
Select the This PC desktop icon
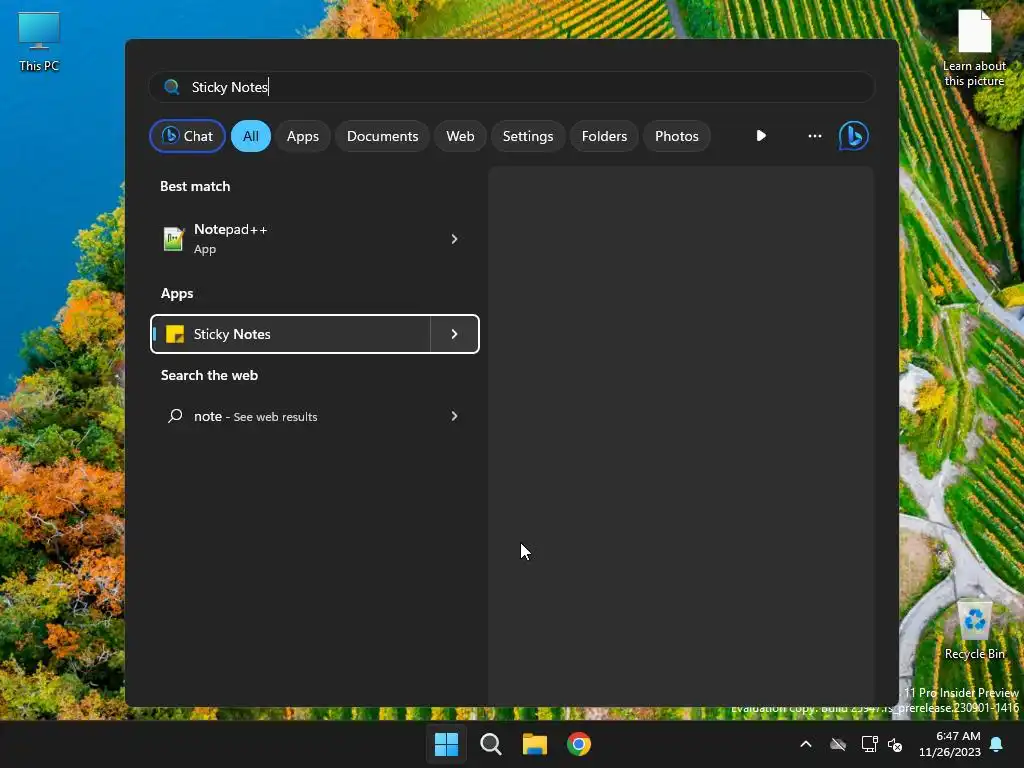click(39, 42)
